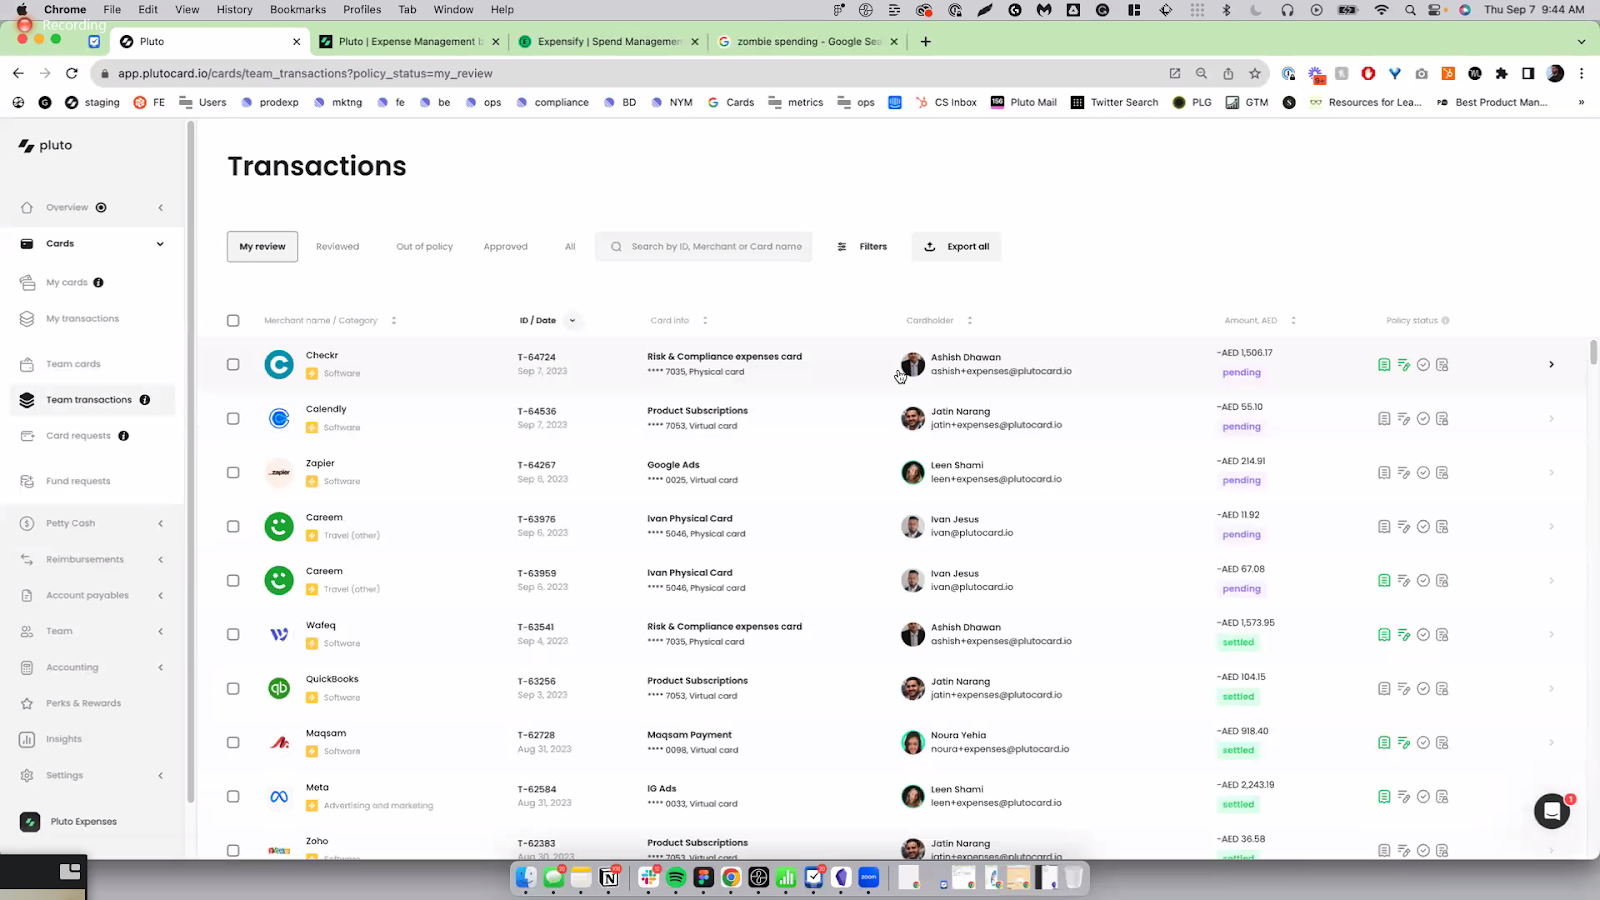Click the accounting lock icon in the QuickBooks row
This screenshot has height=900, width=1600.
(1442, 689)
